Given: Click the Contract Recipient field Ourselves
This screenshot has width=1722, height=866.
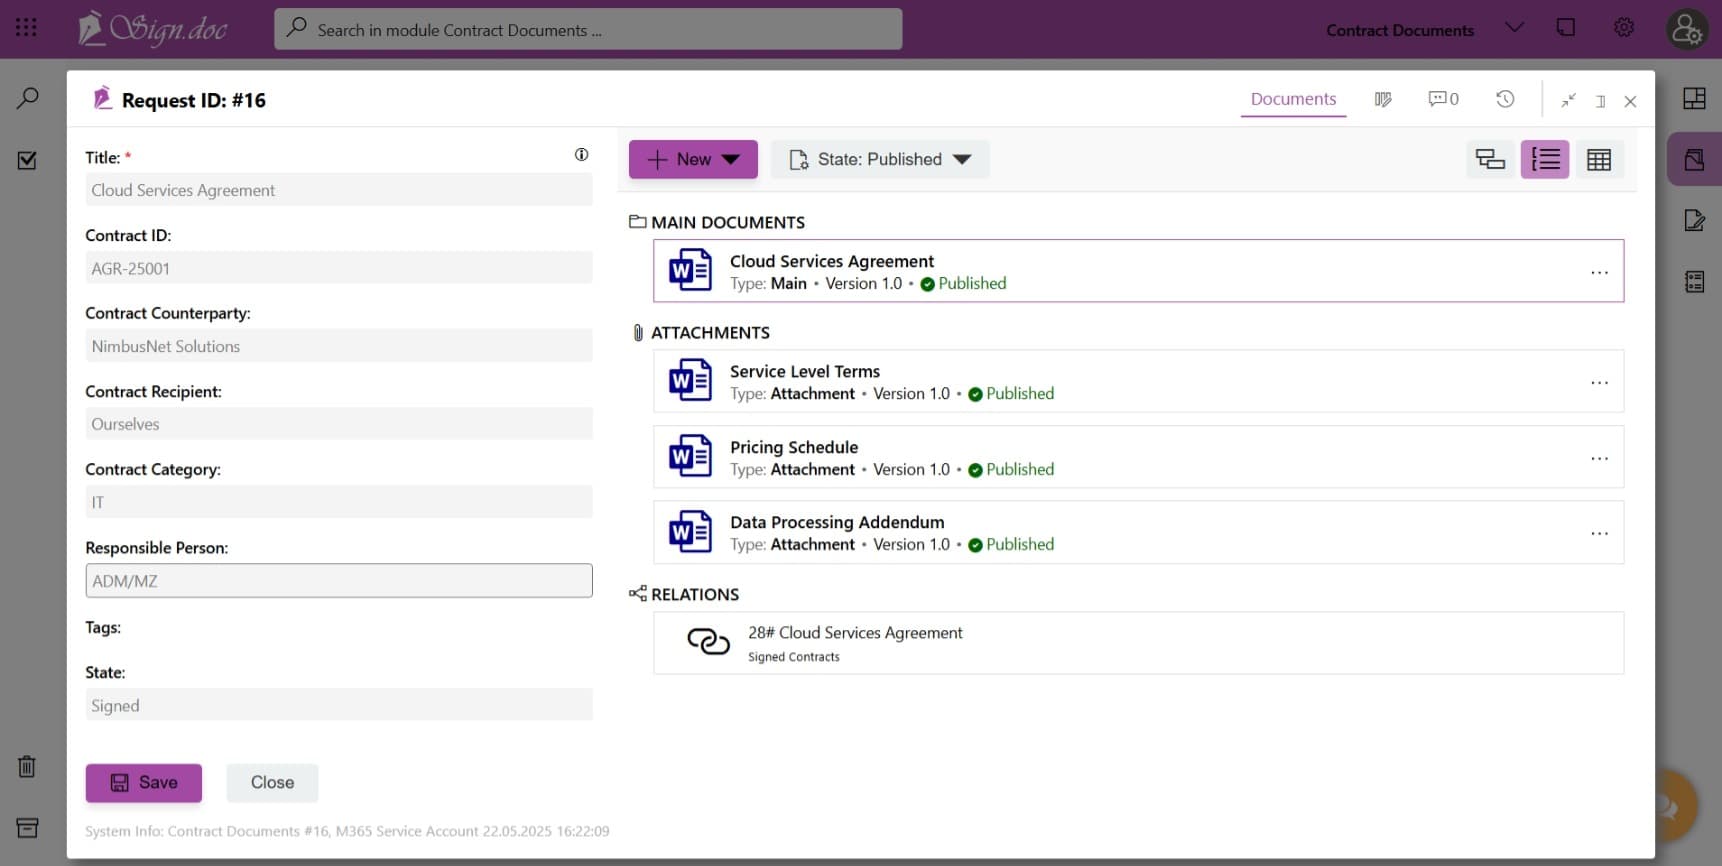Looking at the screenshot, I should tap(339, 424).
